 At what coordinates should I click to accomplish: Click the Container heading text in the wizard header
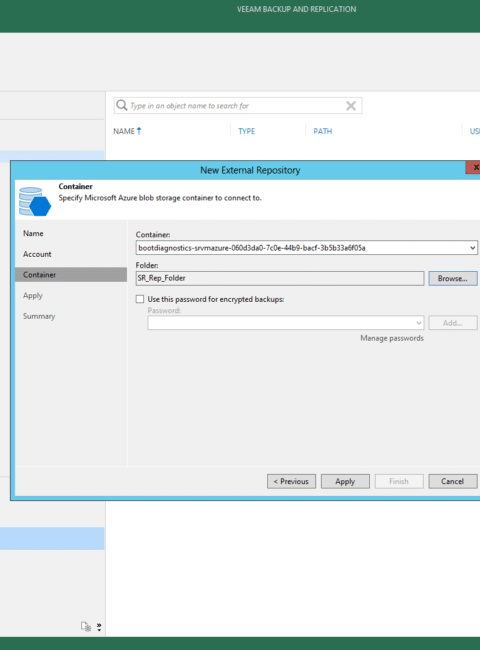pyautogui.click(x=75, y=187)
